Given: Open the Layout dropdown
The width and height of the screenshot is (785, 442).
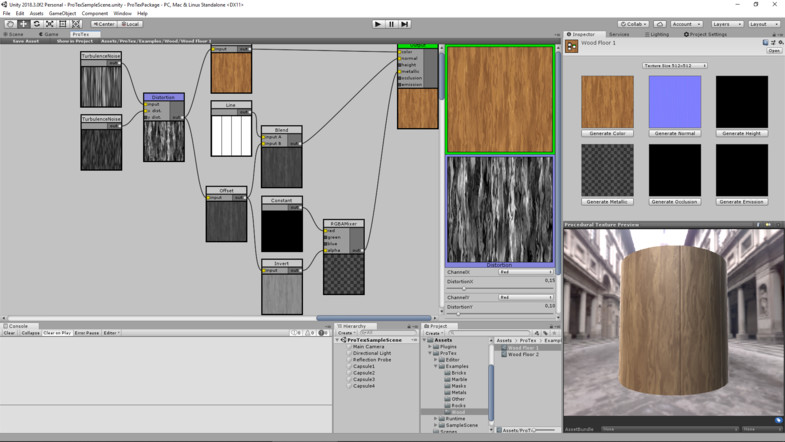Looking at the screenshot, I should pyautogui.click(x=763, y=24).
